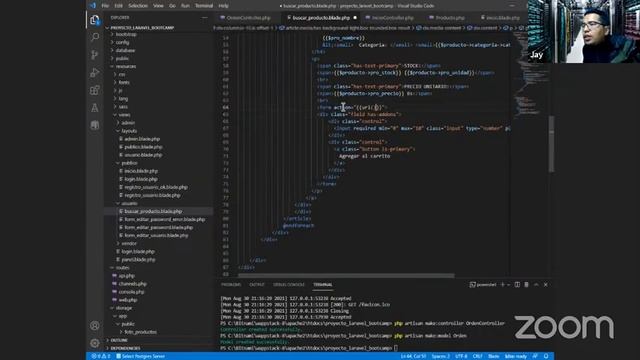Open the Selection menu
The height and width of the screenshot is (360, 640).
[138, 6]
